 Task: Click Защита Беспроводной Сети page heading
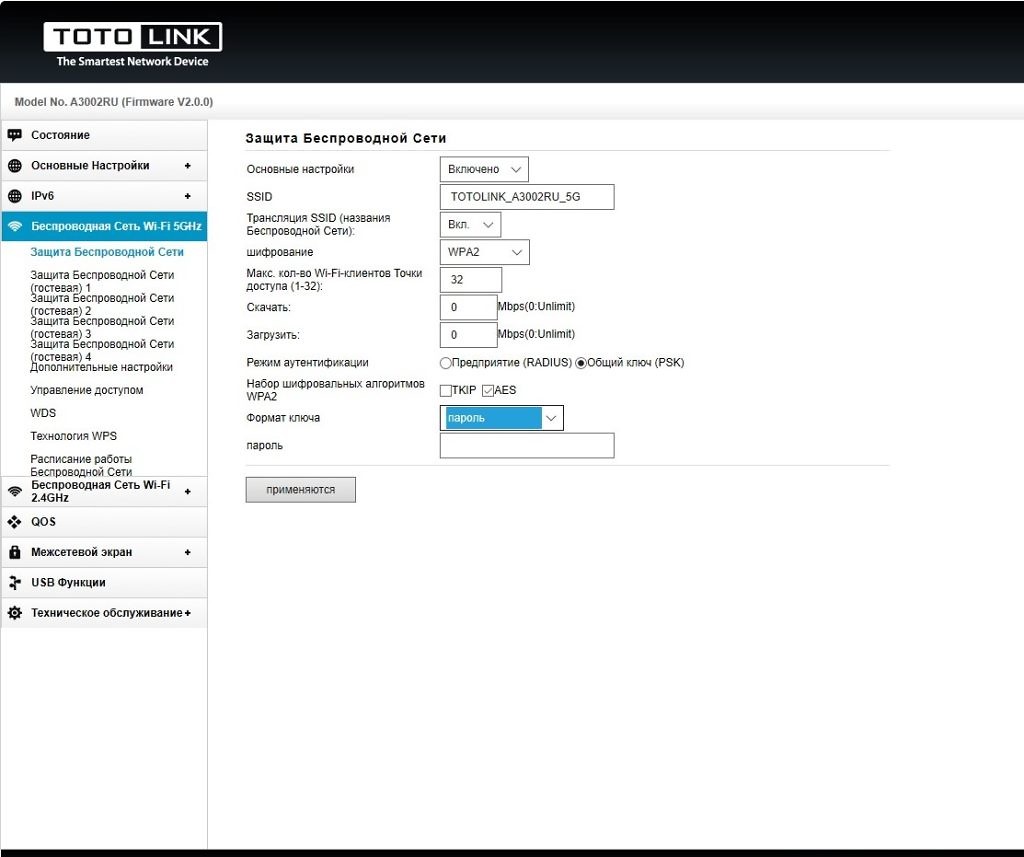pos(345,138)
